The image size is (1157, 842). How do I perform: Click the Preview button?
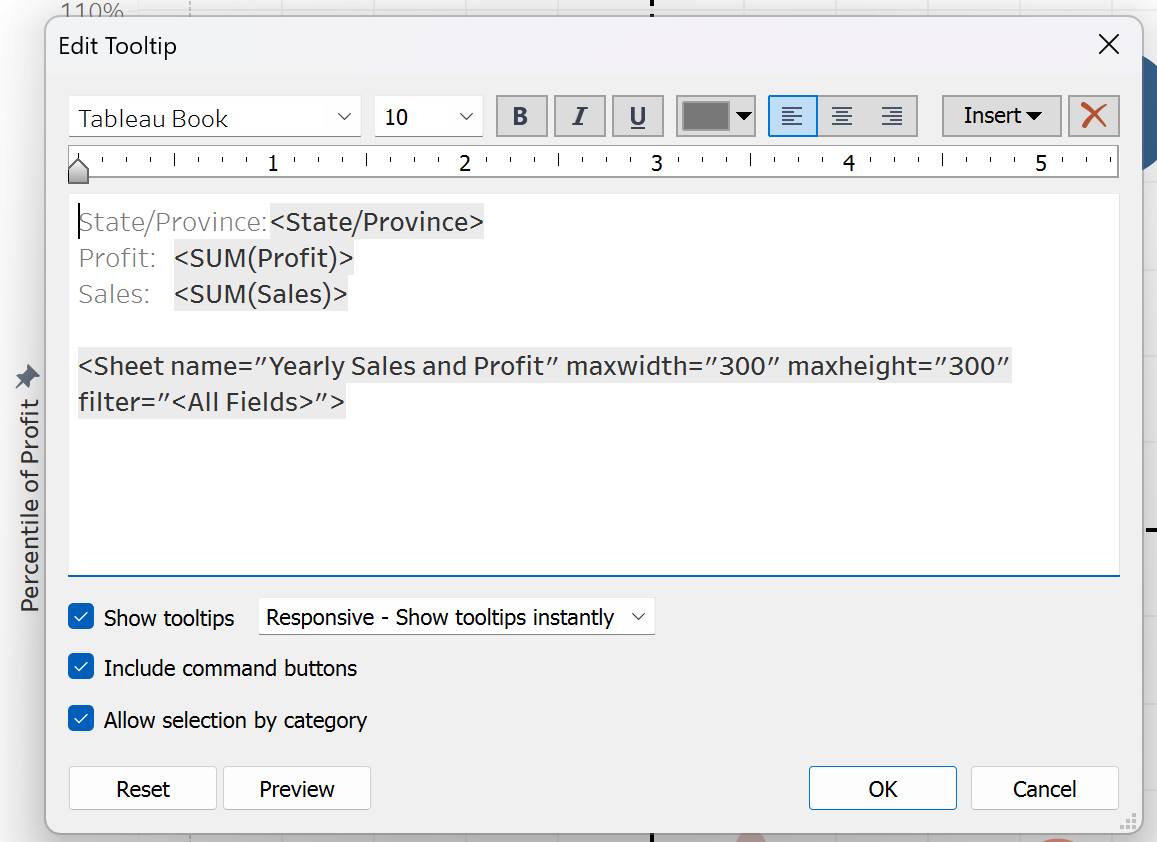click(x=296, y=789)
